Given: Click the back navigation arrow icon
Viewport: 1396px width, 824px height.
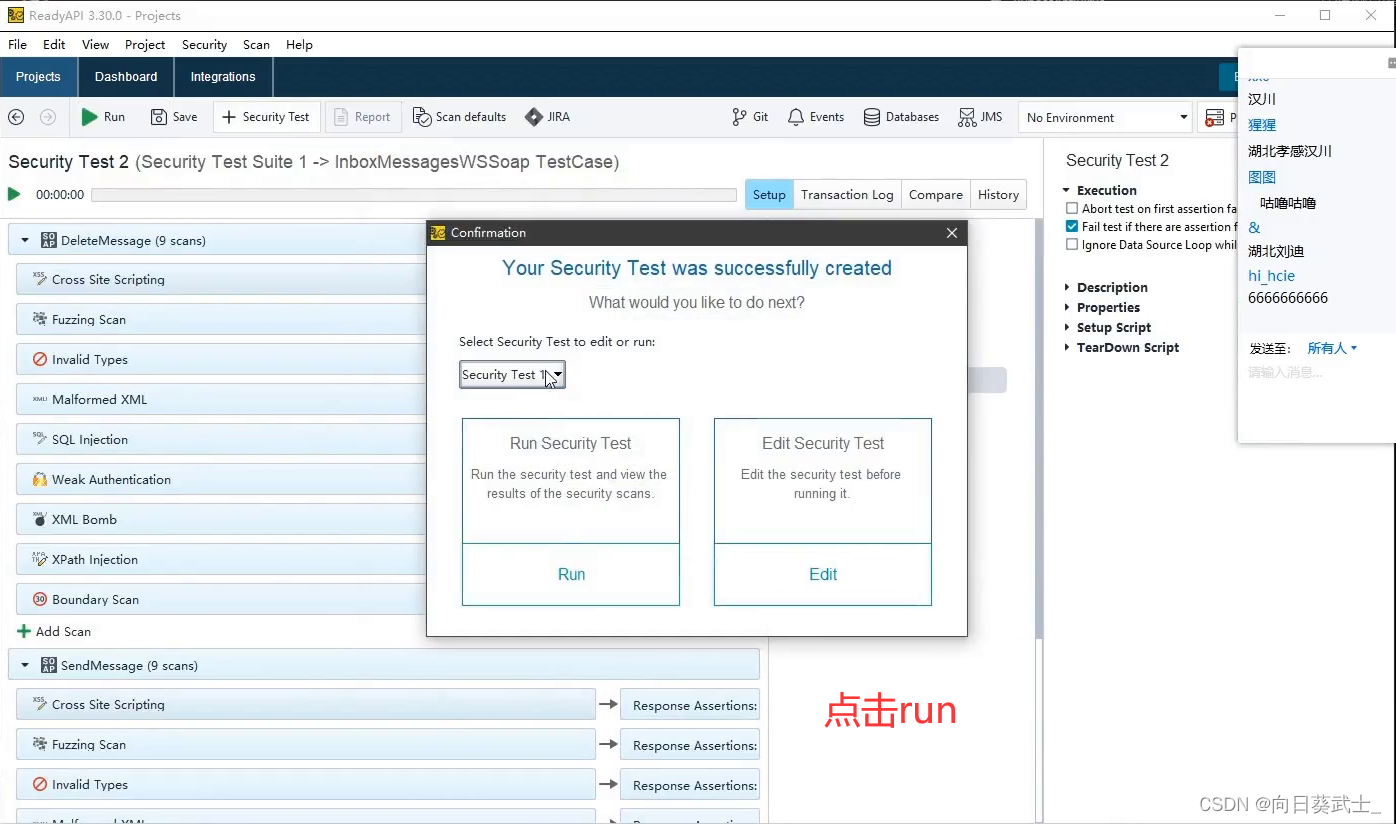Looking at the screenshot, I should tap(16, 117).
